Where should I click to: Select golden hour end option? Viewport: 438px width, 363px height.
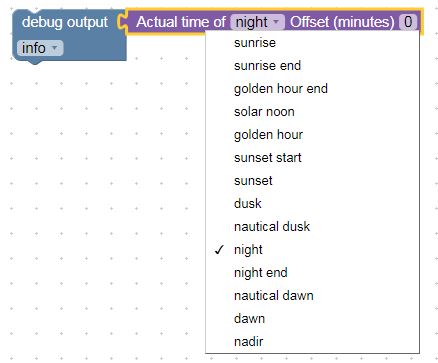coord(312,89)
